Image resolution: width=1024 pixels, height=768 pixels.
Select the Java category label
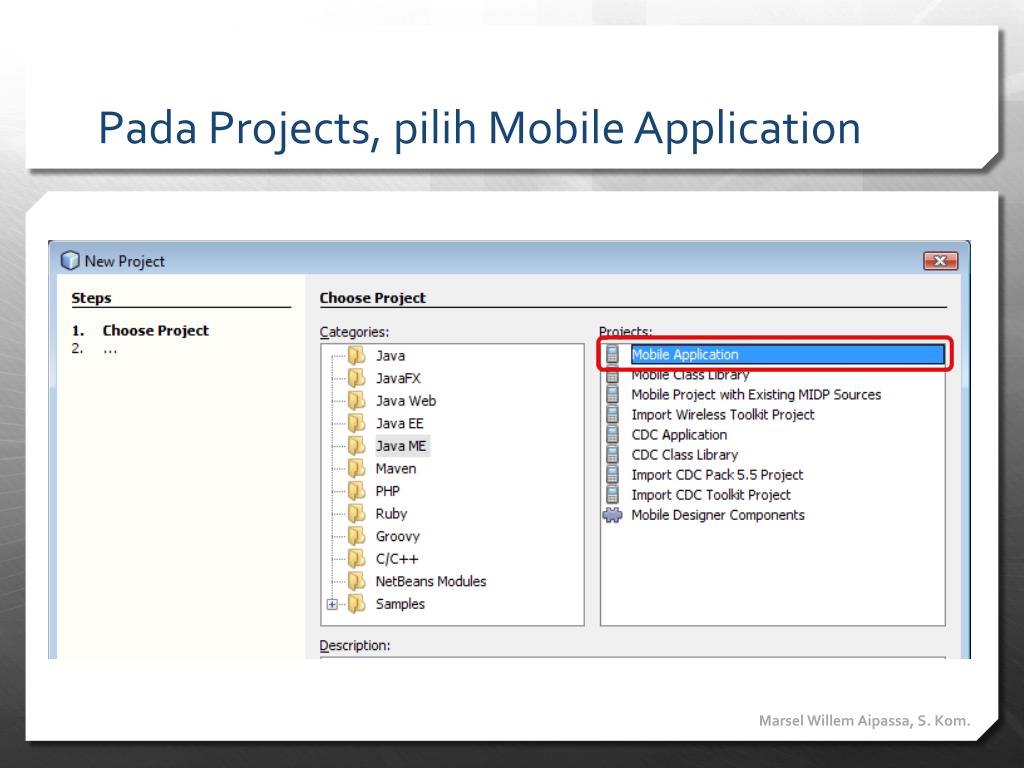tap(391, 356)
